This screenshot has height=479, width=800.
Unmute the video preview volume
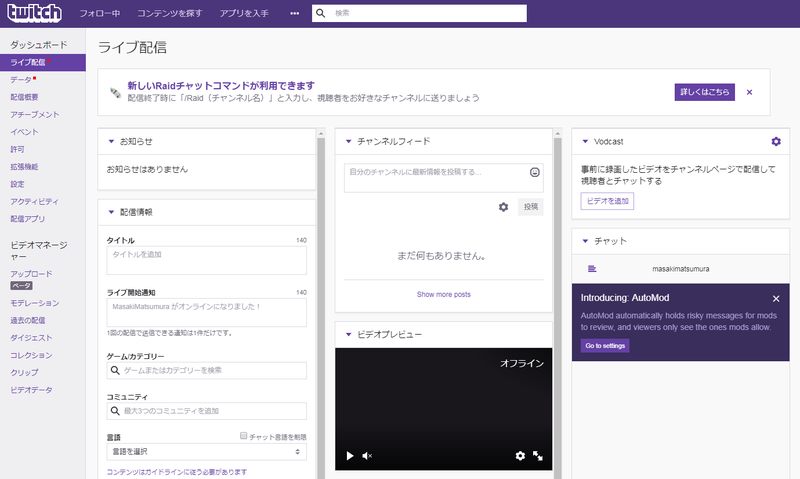point(367,456)
